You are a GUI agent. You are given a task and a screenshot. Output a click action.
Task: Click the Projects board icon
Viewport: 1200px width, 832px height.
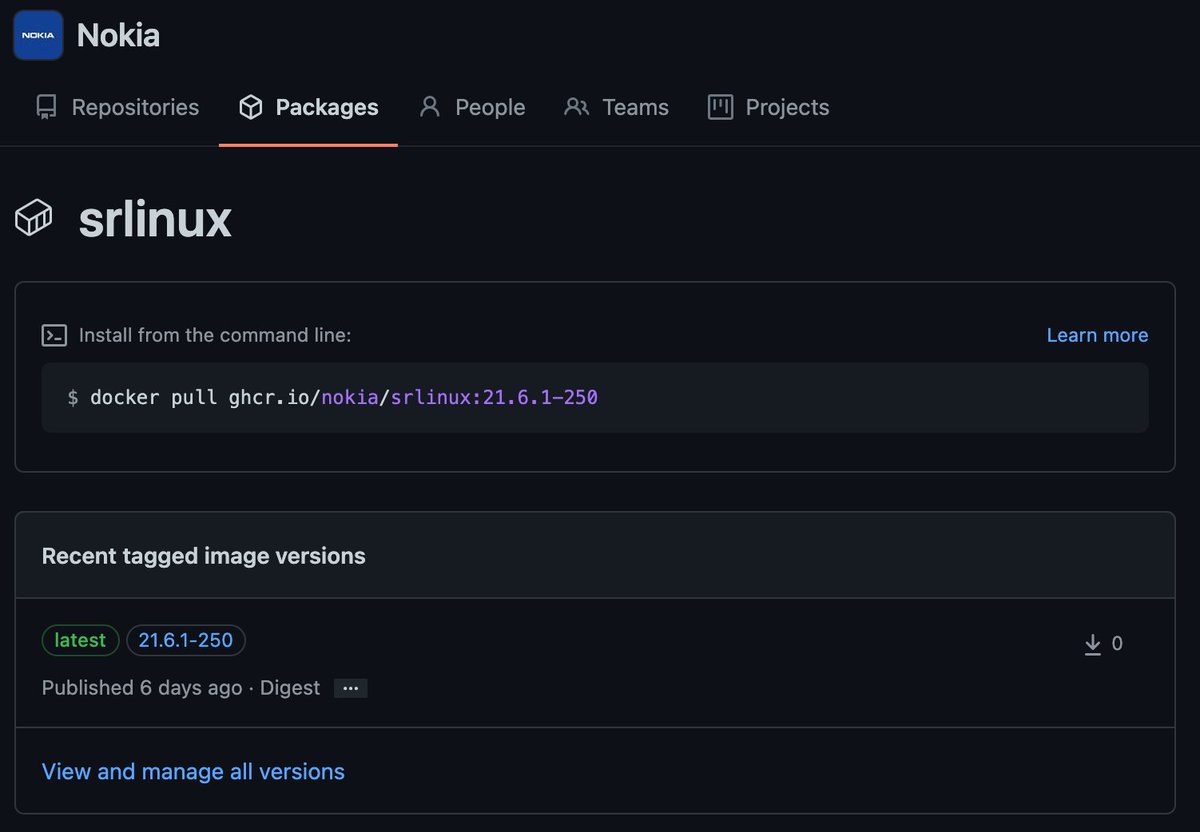point(719,106)
